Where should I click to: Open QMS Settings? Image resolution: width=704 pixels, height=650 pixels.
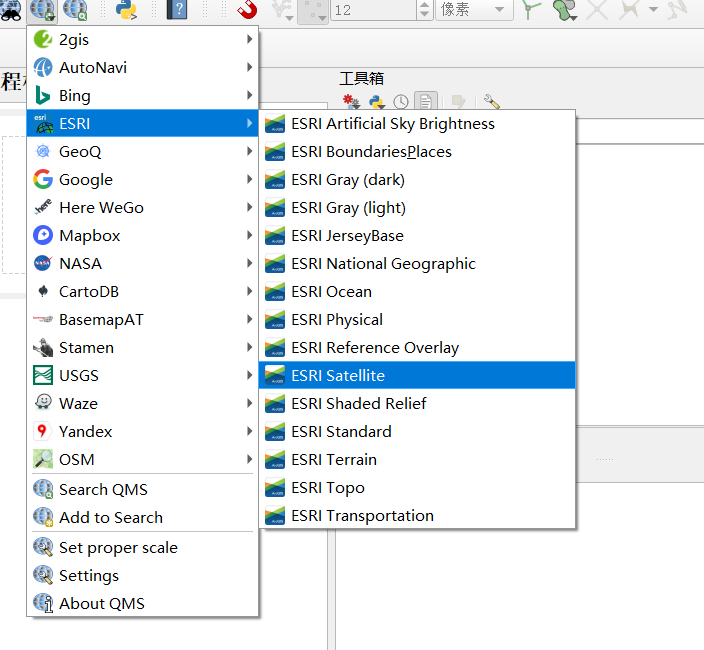pyautogui.click(x=142, y=575)
